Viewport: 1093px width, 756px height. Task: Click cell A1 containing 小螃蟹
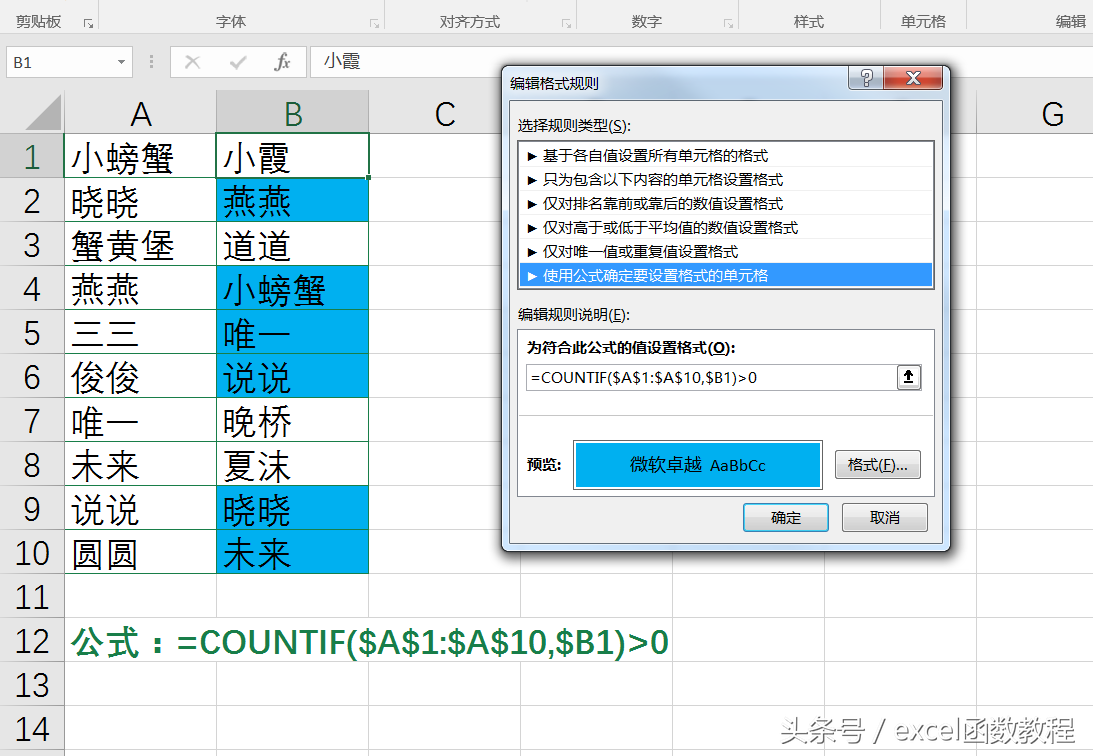[140, 156]
